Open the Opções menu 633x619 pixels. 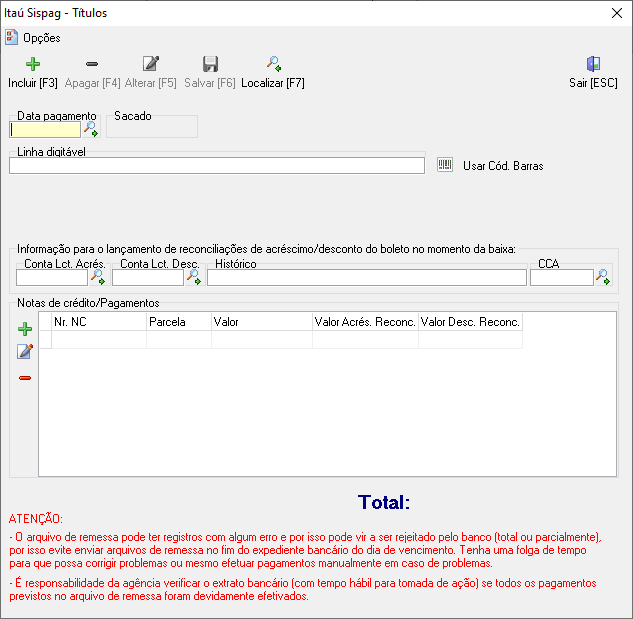pyautogui.click(x=42, y=38)
